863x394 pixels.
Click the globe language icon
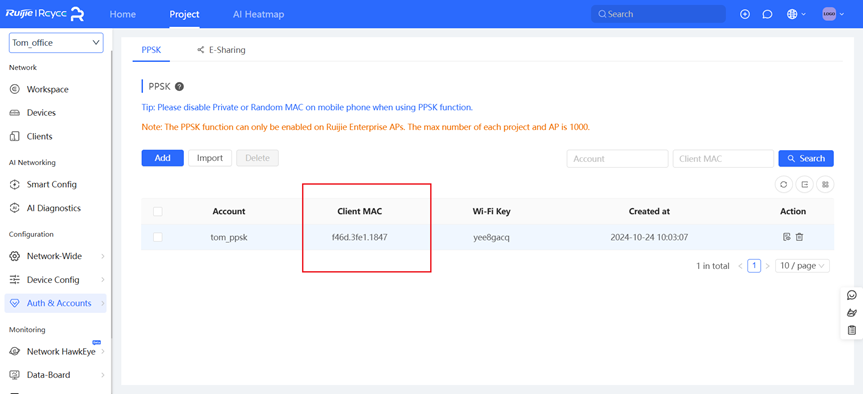792,14
